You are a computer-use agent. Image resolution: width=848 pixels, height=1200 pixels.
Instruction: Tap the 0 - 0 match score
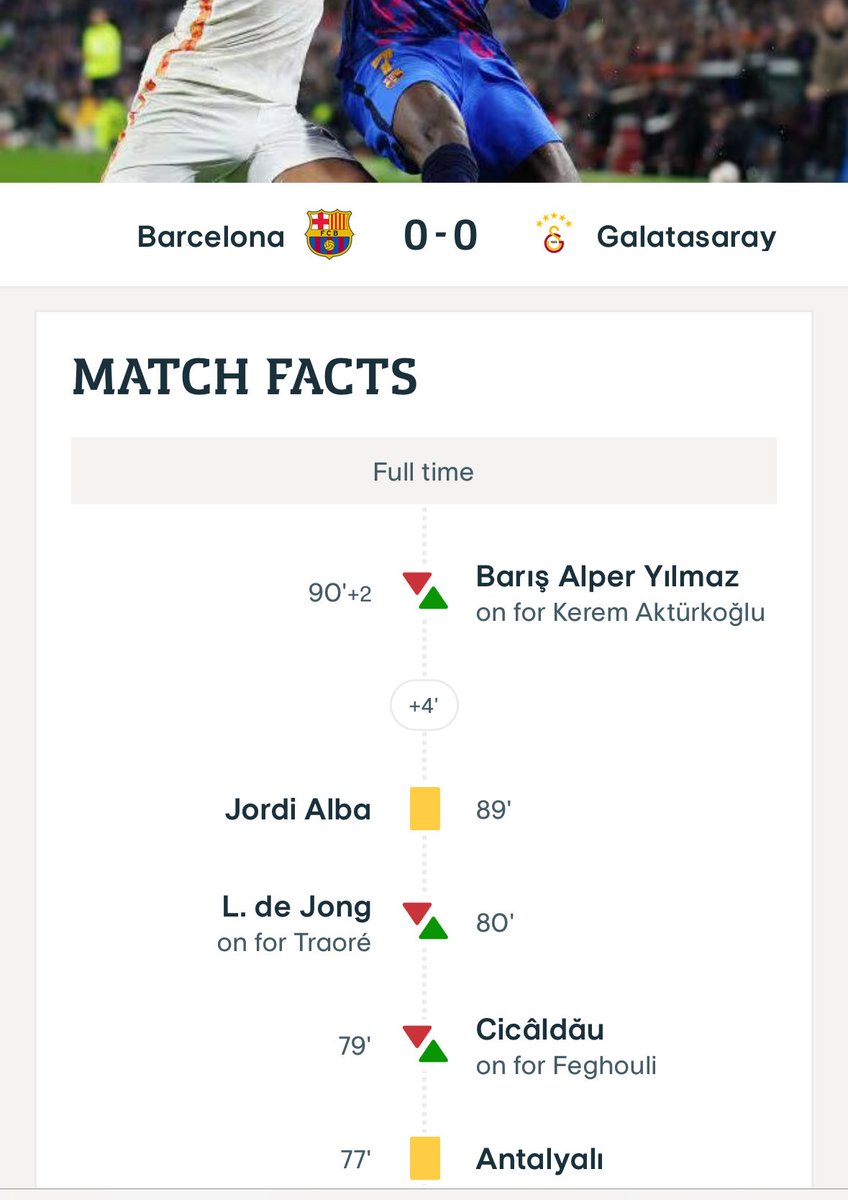coord(441,236)
